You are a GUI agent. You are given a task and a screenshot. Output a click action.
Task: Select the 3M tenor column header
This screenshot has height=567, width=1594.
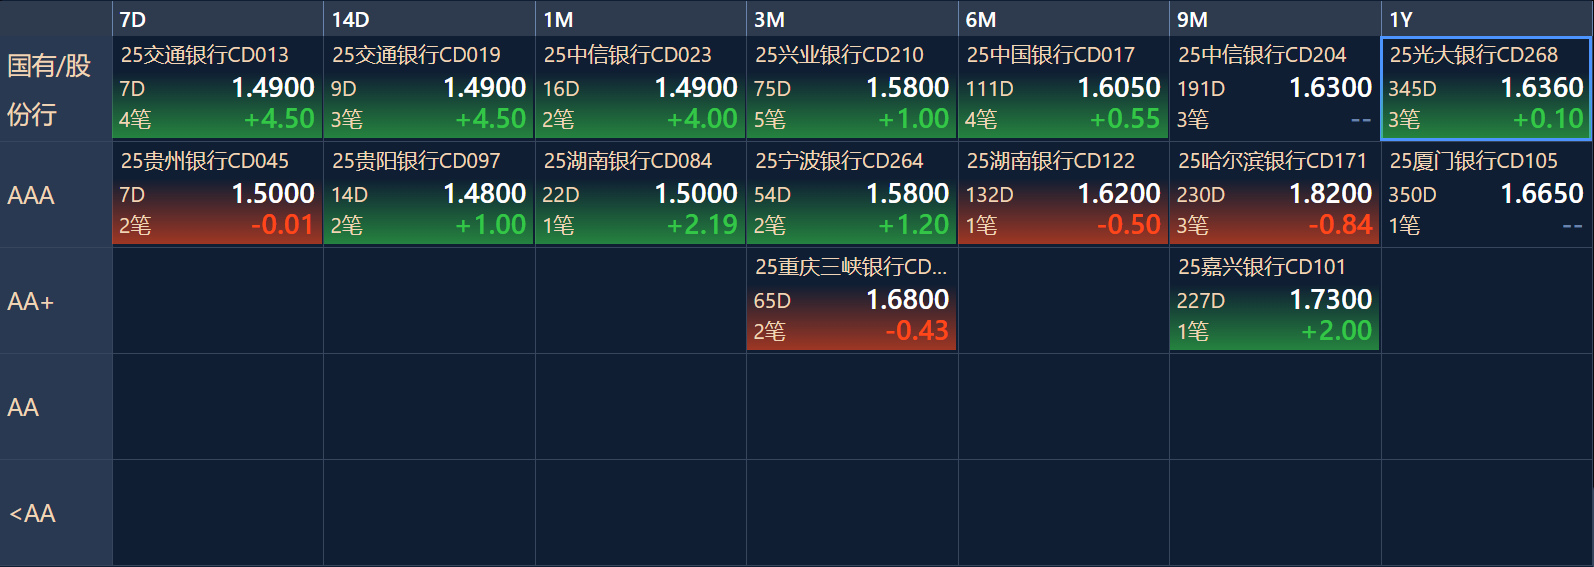tap(852, 19)
